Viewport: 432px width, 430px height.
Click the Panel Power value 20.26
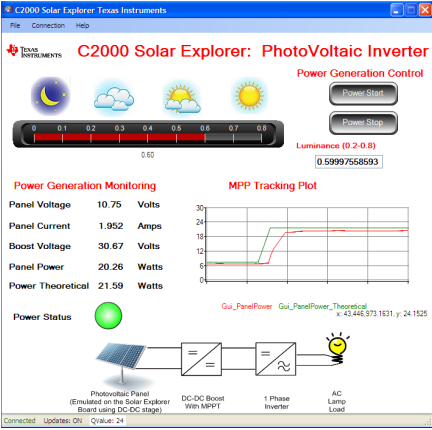(x=110, y=267)
